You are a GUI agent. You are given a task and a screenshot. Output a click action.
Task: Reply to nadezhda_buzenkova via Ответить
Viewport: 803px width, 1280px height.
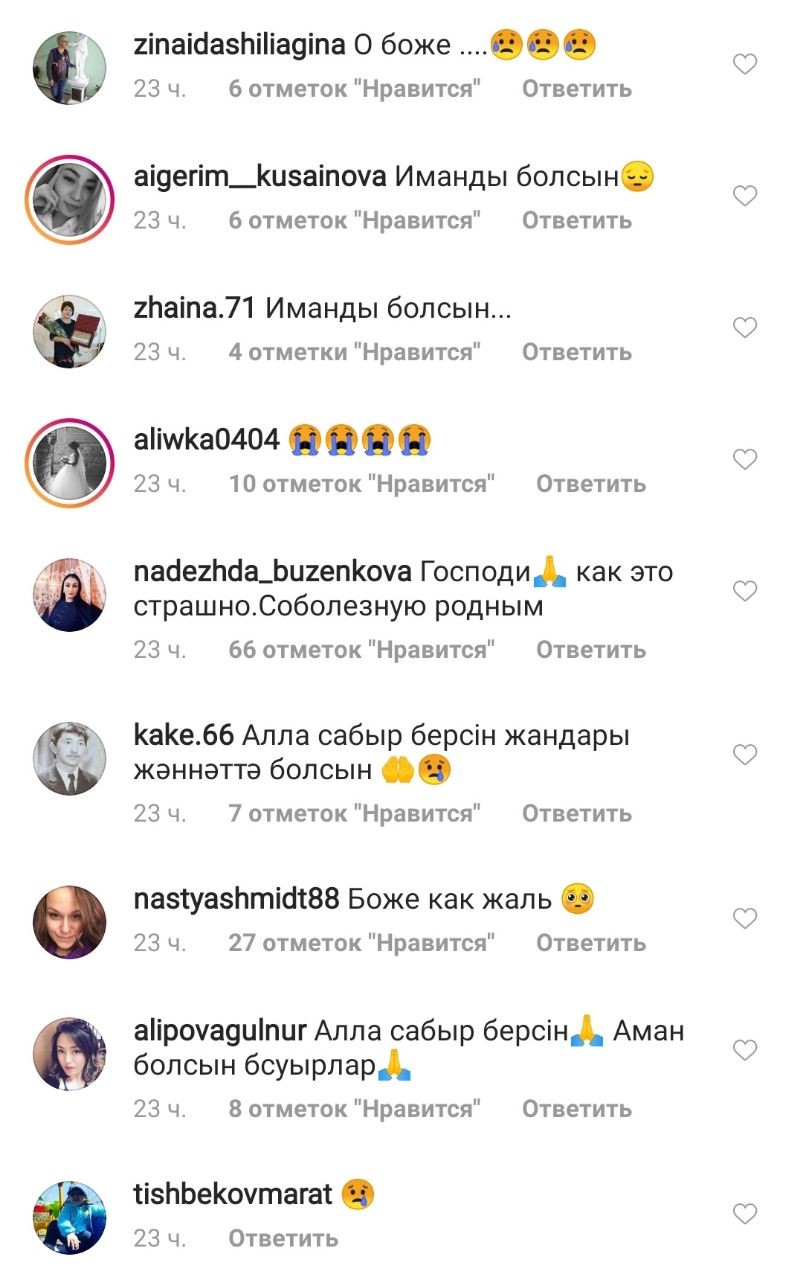[591, 650]
